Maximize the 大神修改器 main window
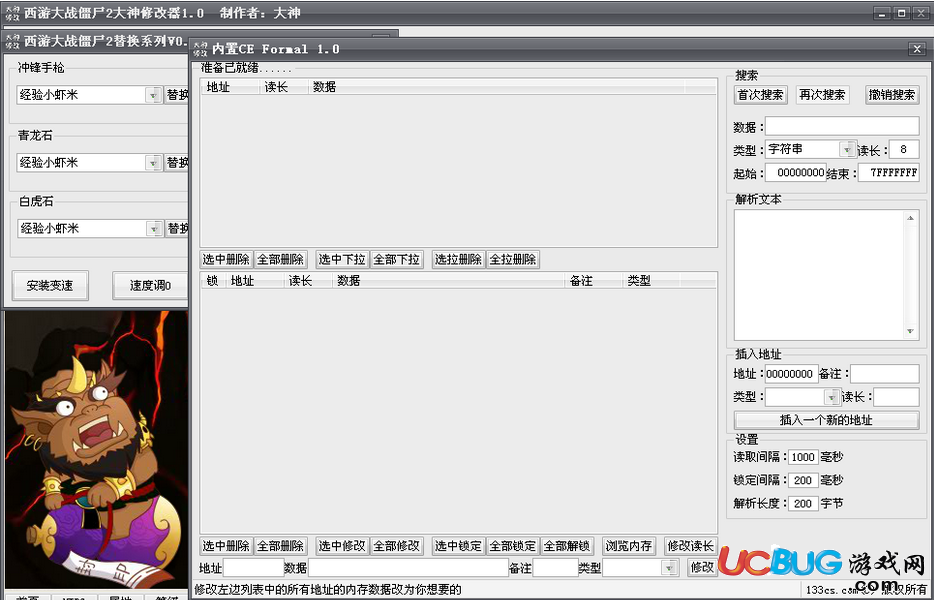Image resolution: width=934 pixels, height=600 pixels. point(901,13)
